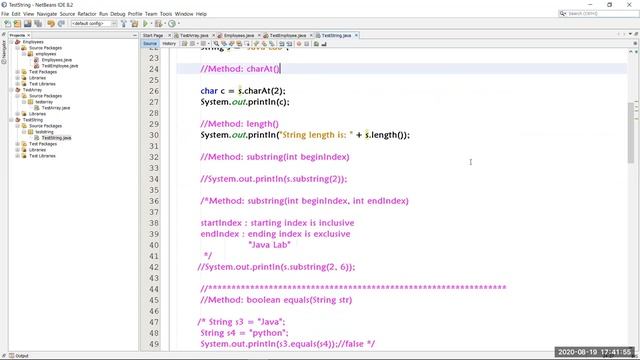Click the Save All toolbar icon
Screen dimensions: 640x360
[x=38, y=24]
